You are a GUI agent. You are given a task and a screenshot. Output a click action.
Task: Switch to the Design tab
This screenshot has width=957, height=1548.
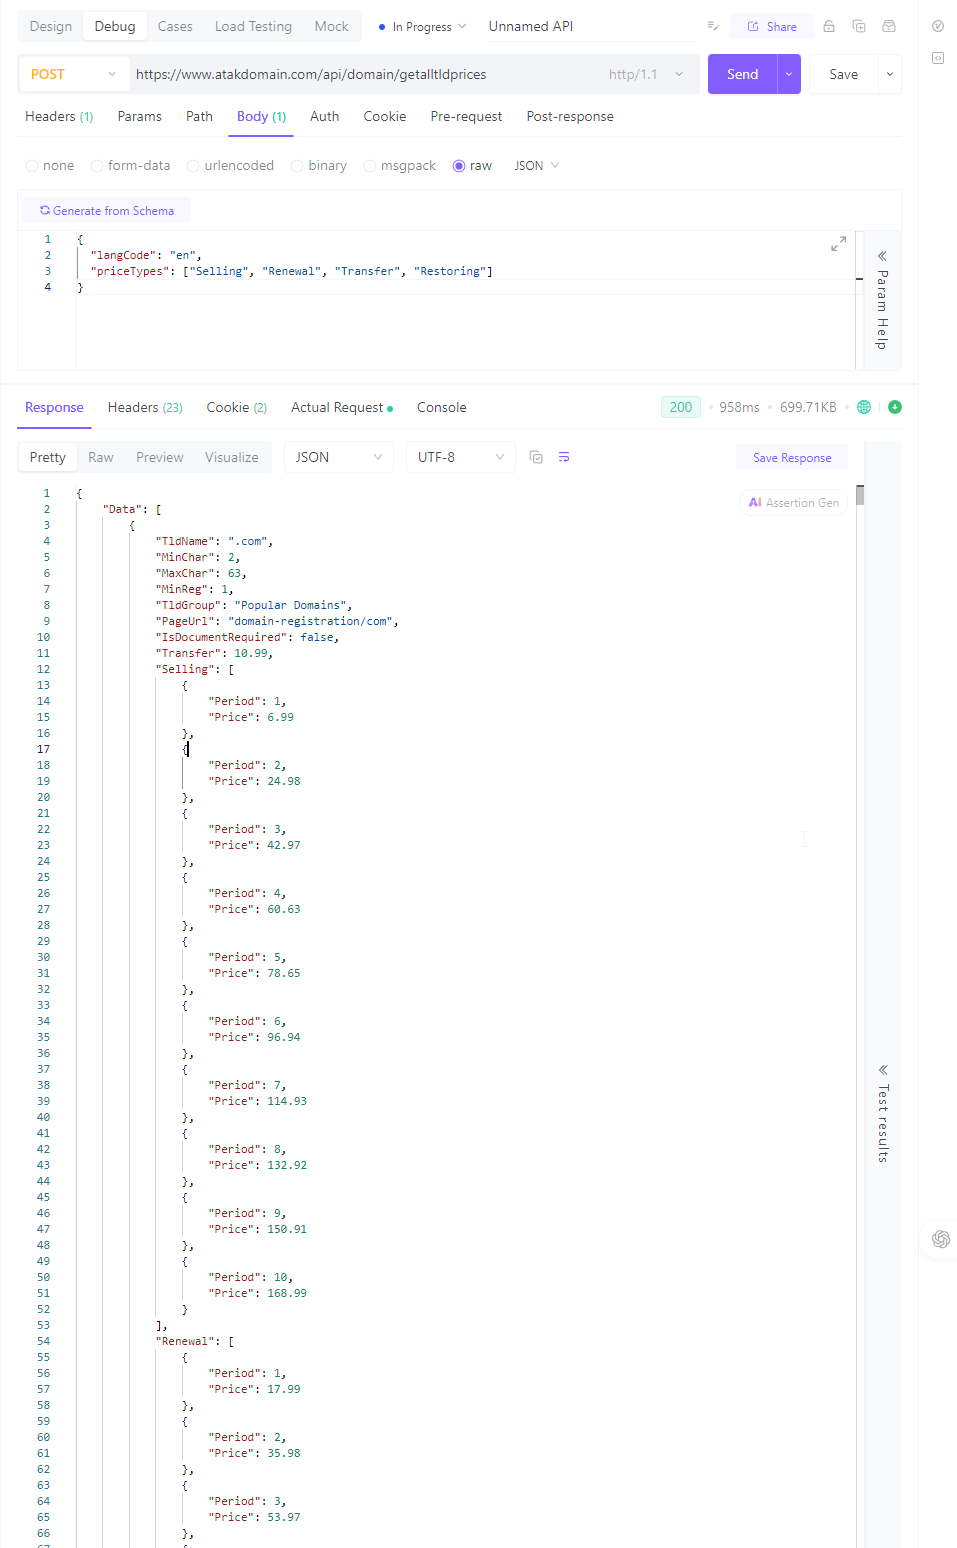pos(51,26)
